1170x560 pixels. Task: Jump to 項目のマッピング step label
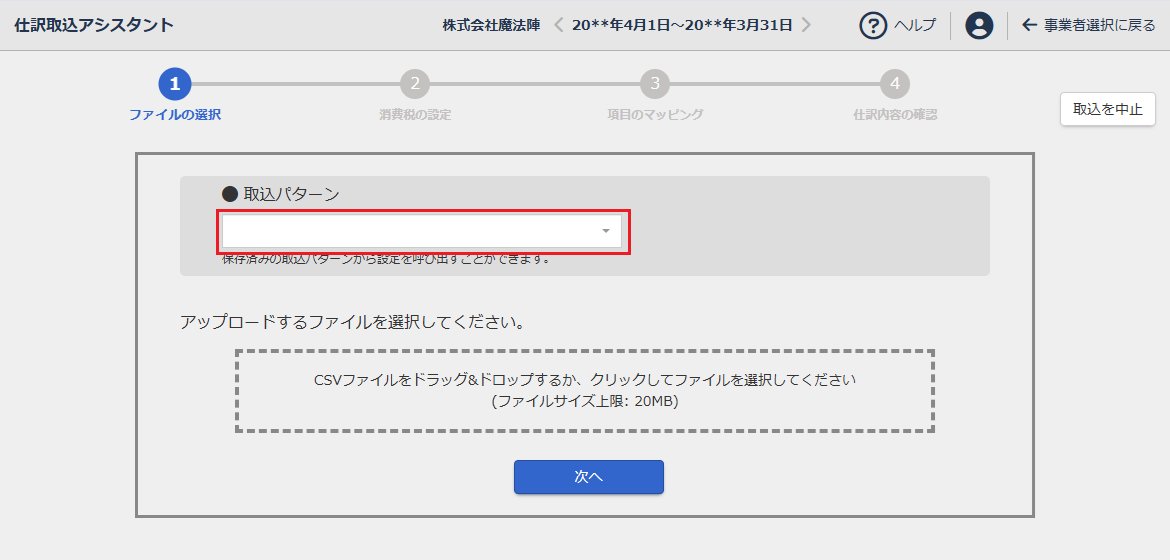pos(655,115)
